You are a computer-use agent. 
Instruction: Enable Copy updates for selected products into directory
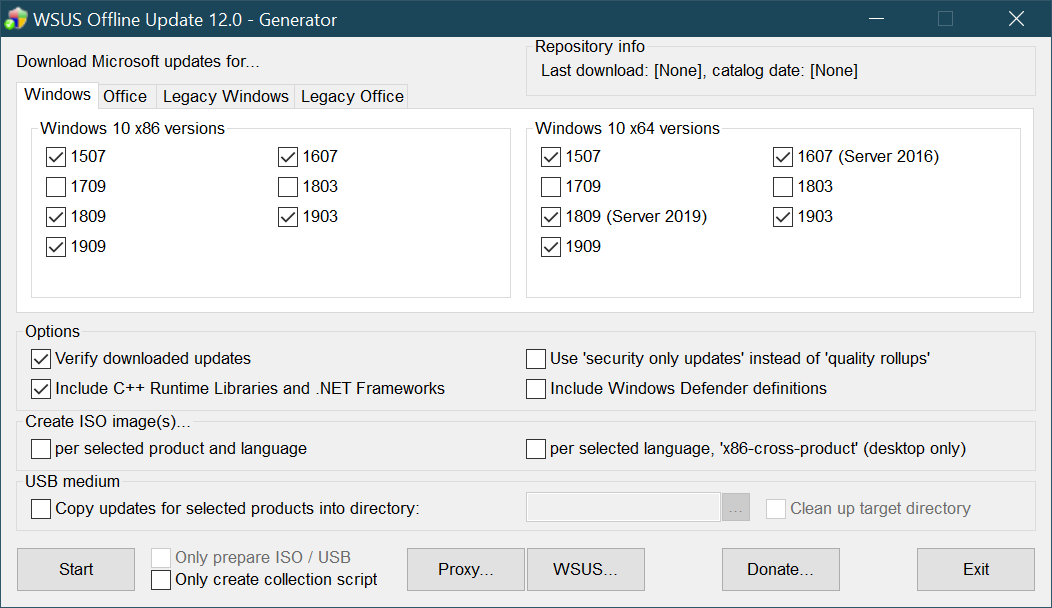pos(41,509)
